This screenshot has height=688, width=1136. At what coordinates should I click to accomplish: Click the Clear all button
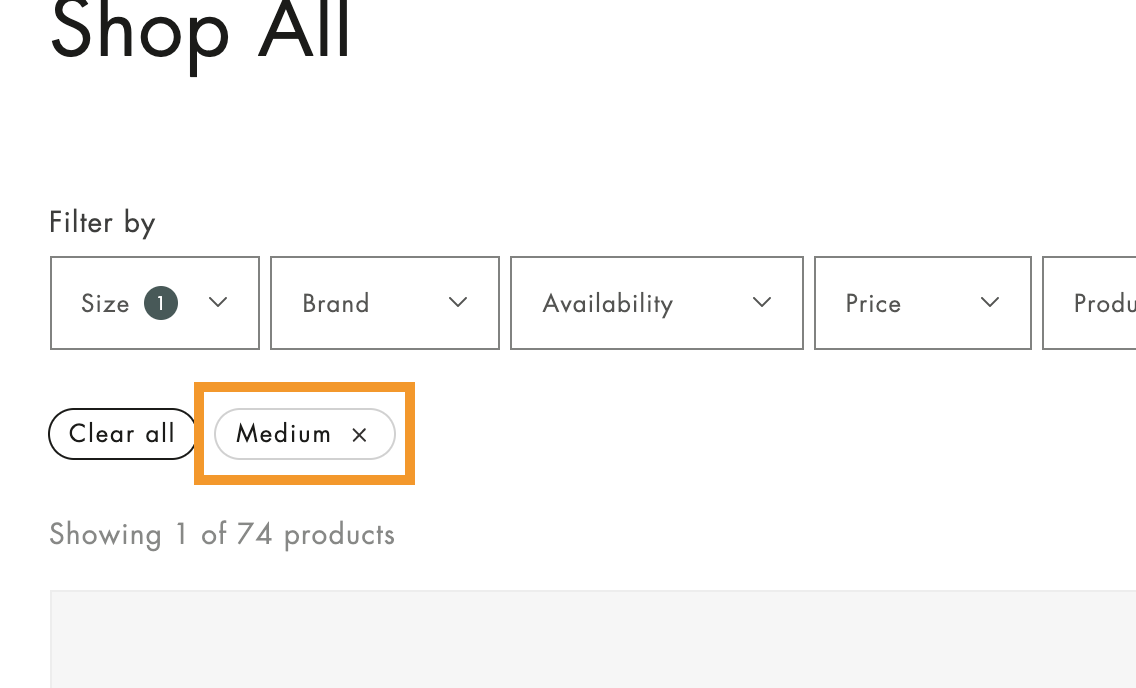click(x=122, y=433)
